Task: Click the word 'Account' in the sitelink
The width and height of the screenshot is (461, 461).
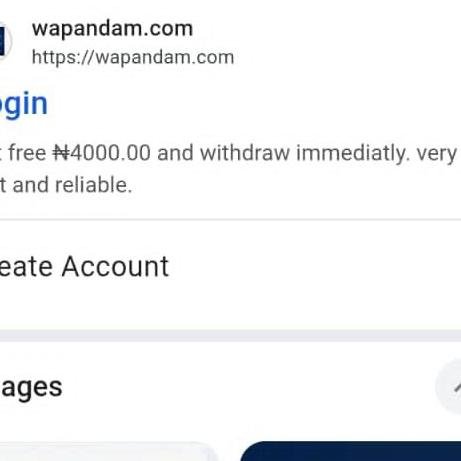Action: (115, 266)
